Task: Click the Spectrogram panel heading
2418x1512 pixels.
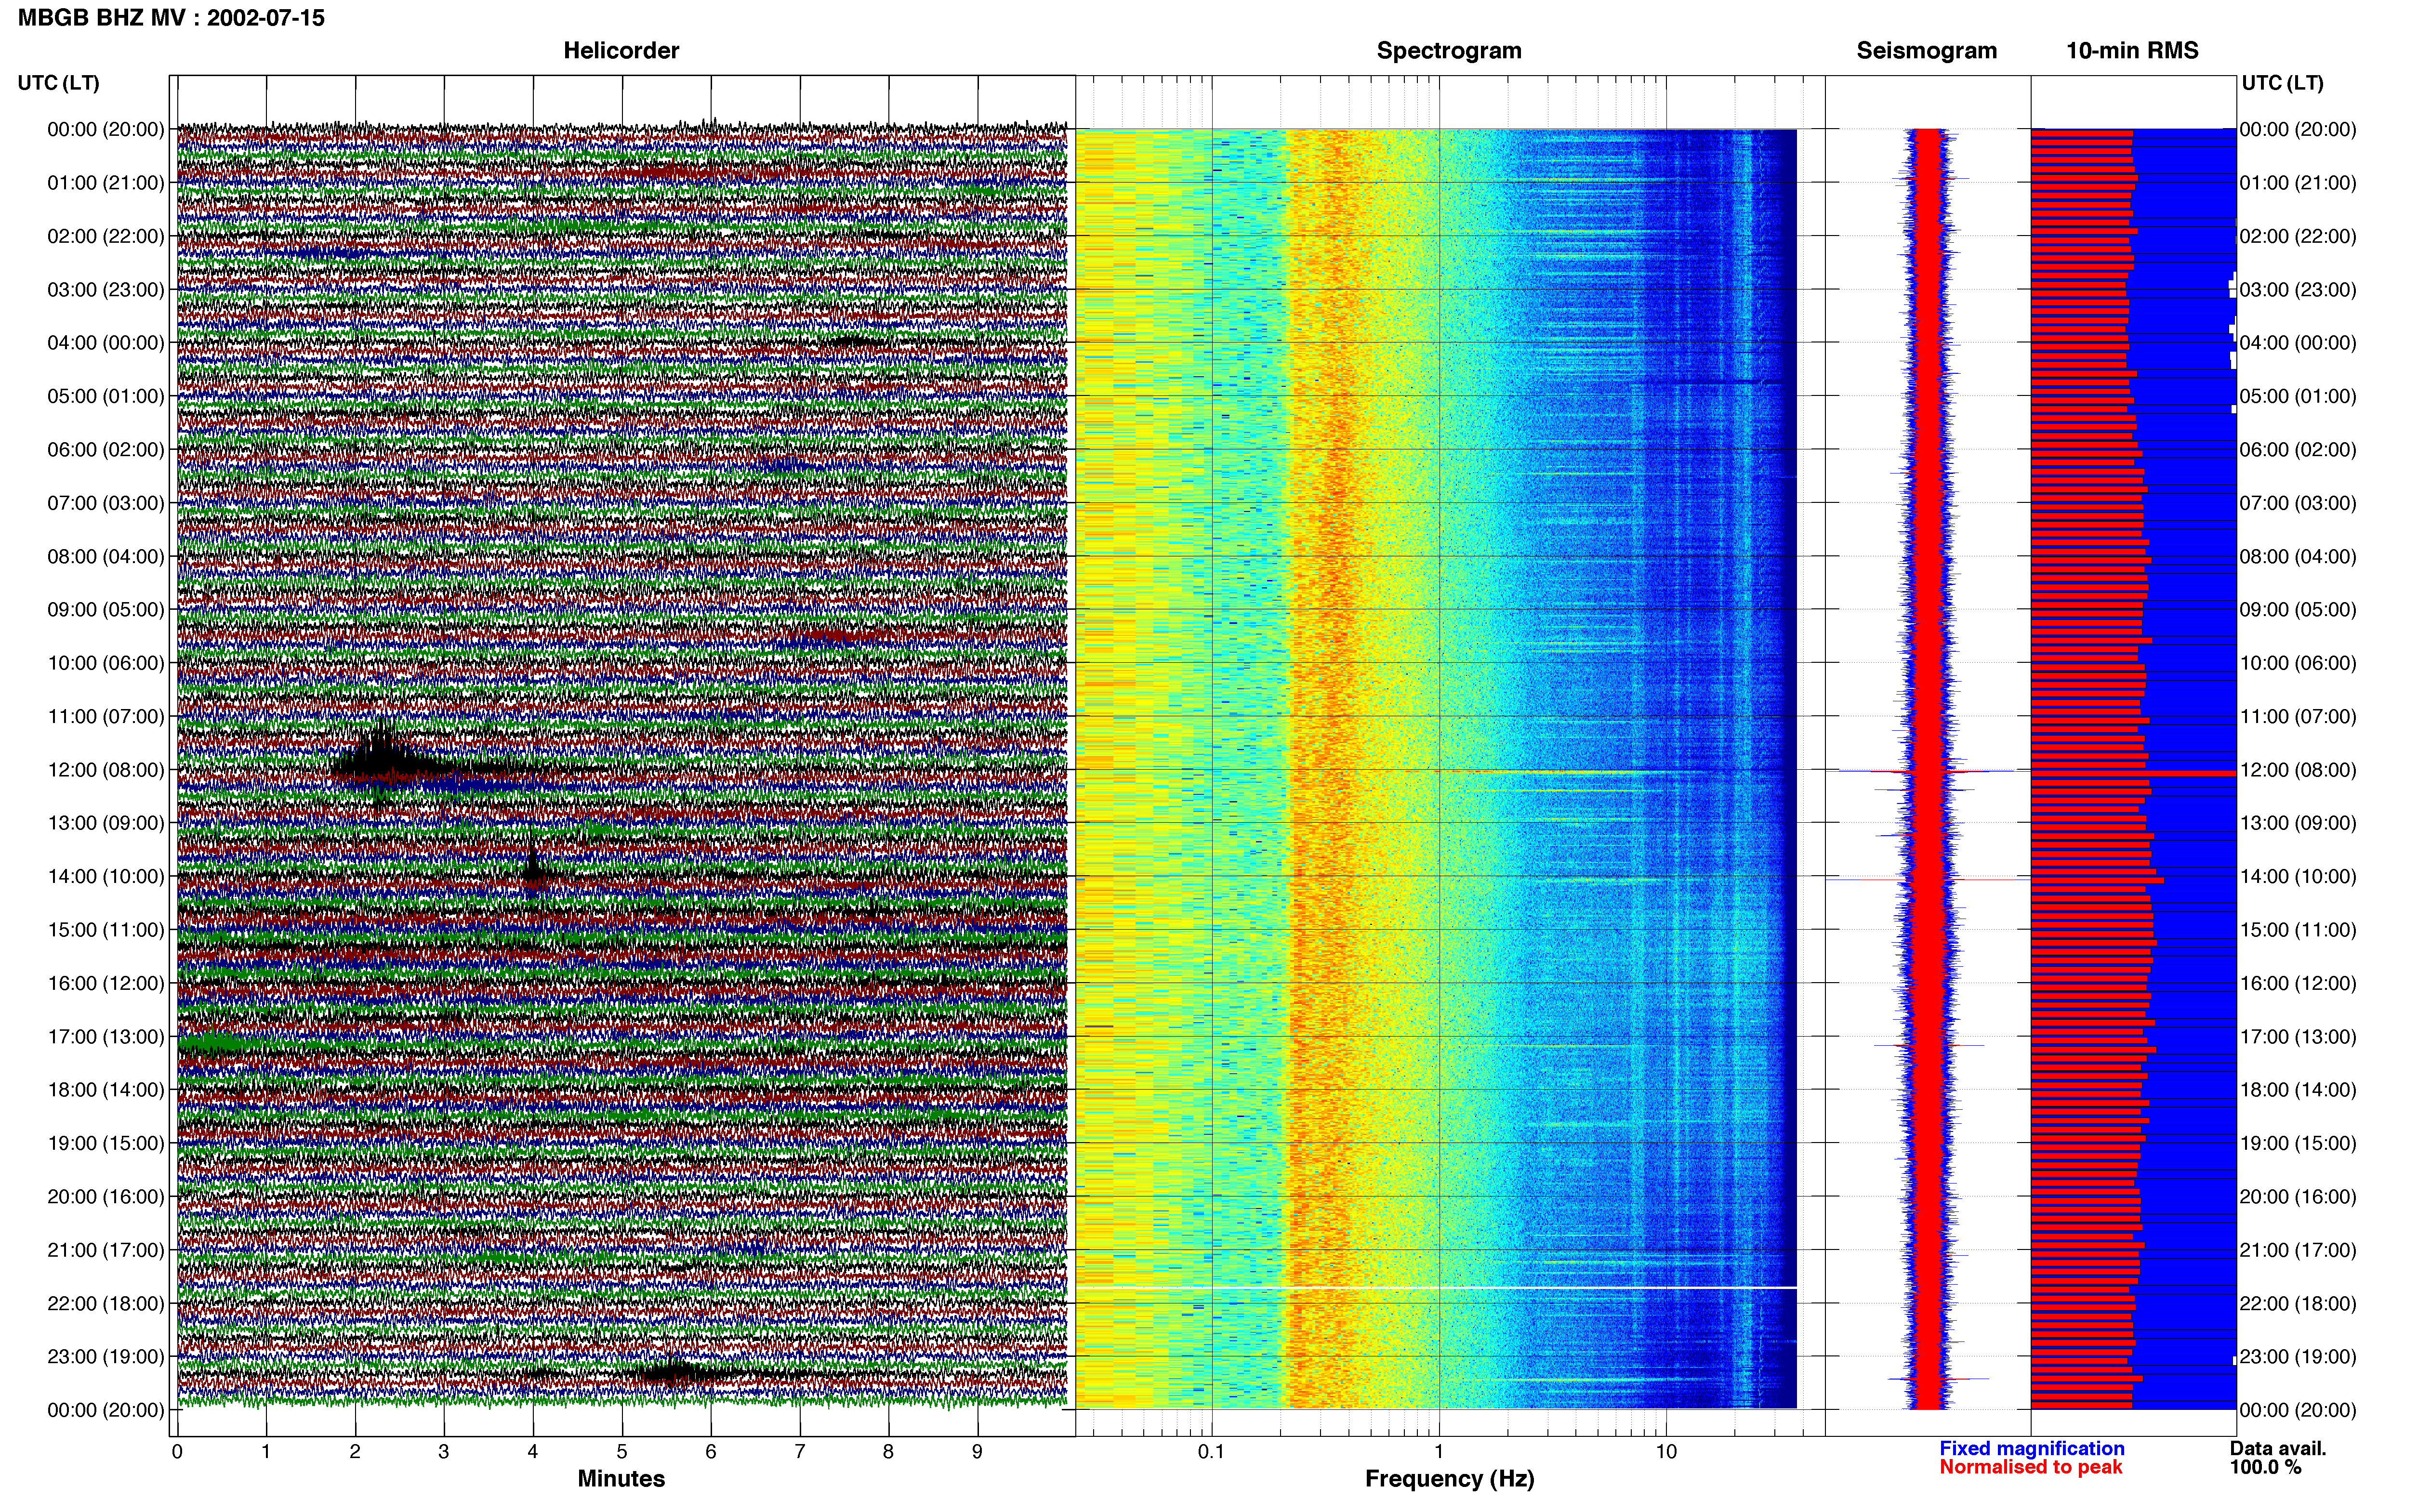Action: pyautogui.click(x=1449, y=51)
